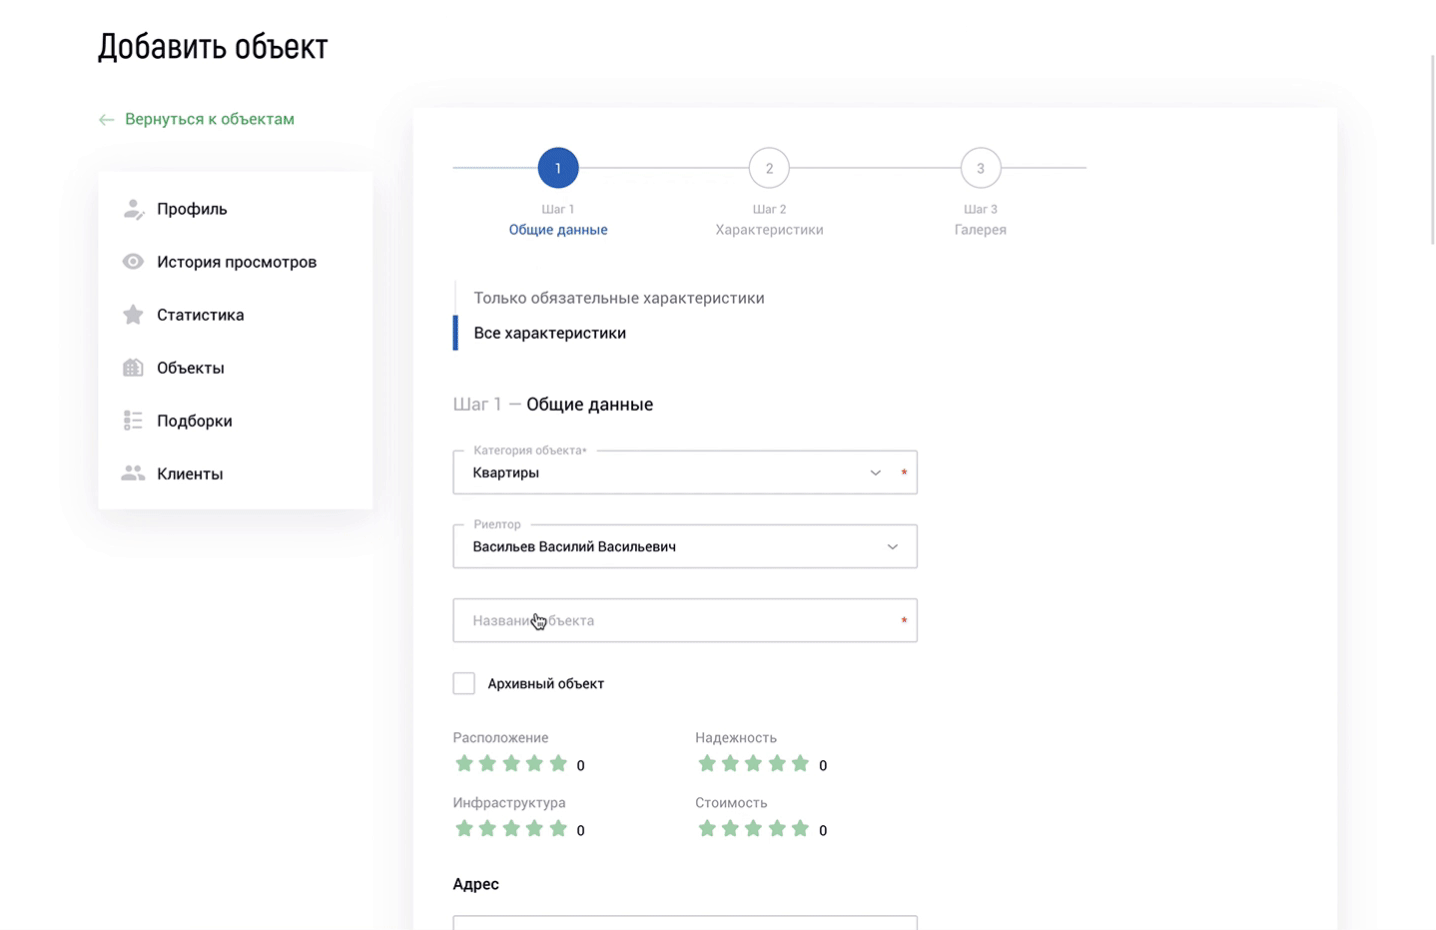Screen dimensions: 1436x930
Task: Jump to step 3 Галерея
Action: 980,169
